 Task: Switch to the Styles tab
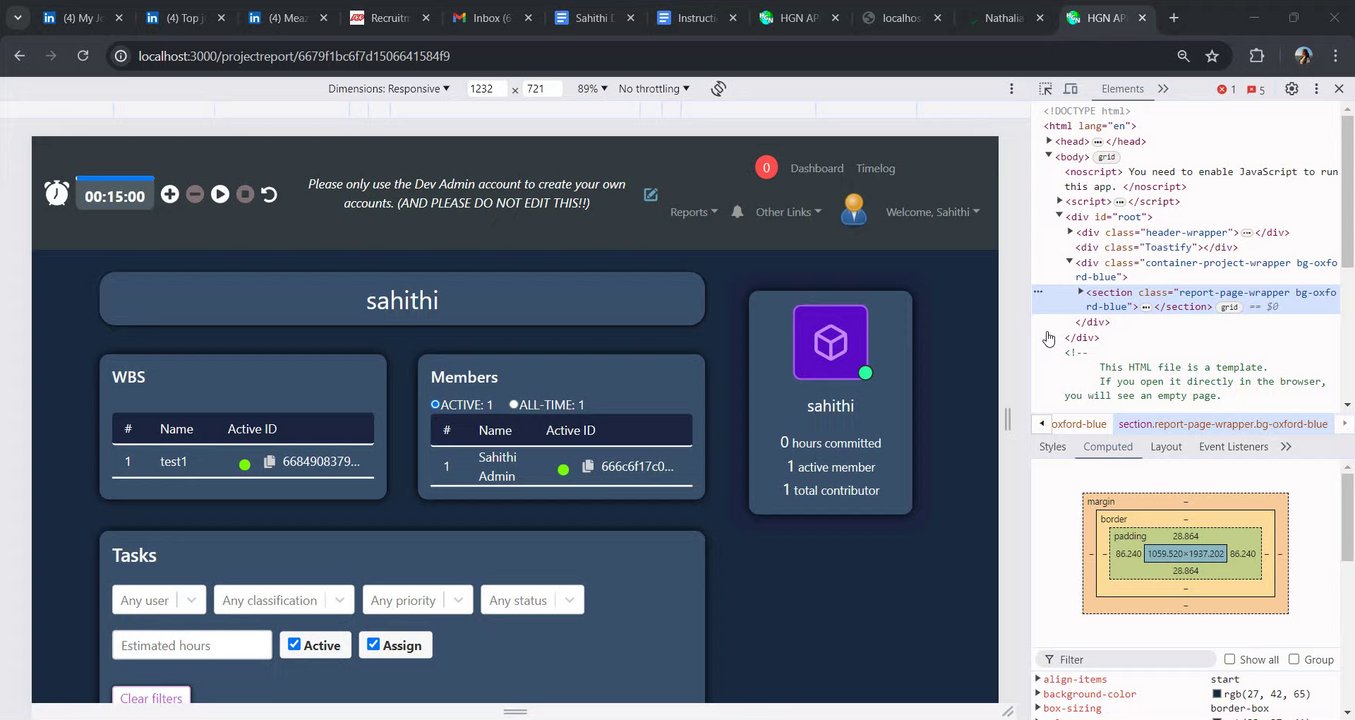[x=1052, y=447]
